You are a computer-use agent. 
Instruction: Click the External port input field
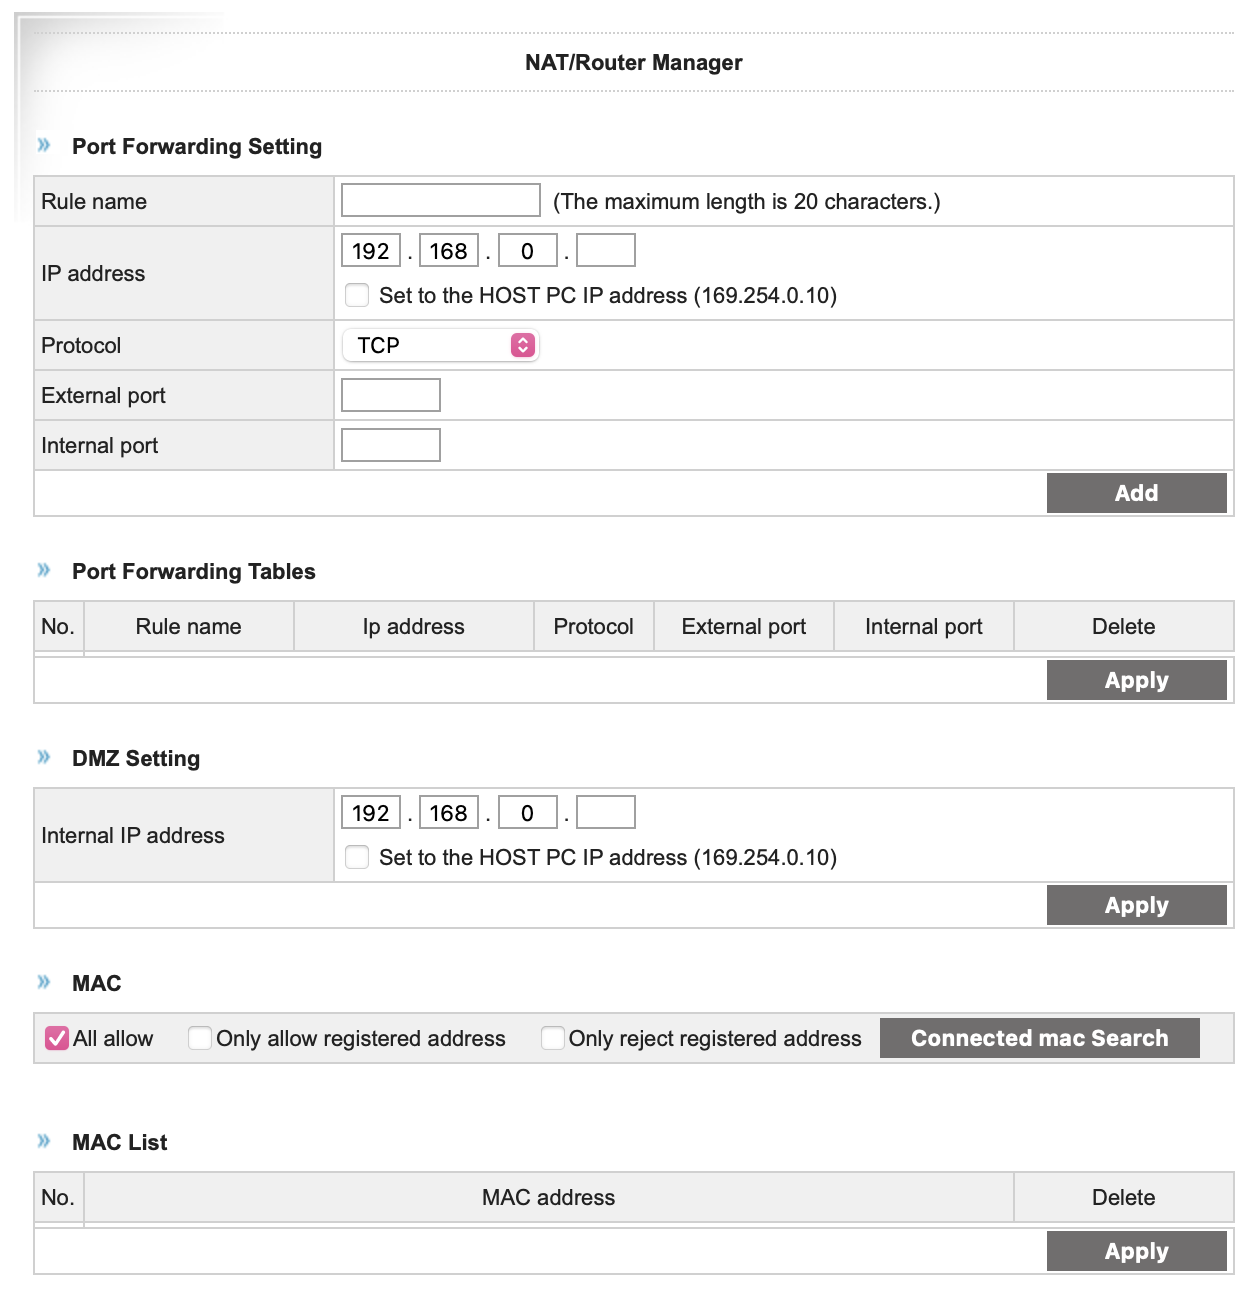click(x=391, y=395)
